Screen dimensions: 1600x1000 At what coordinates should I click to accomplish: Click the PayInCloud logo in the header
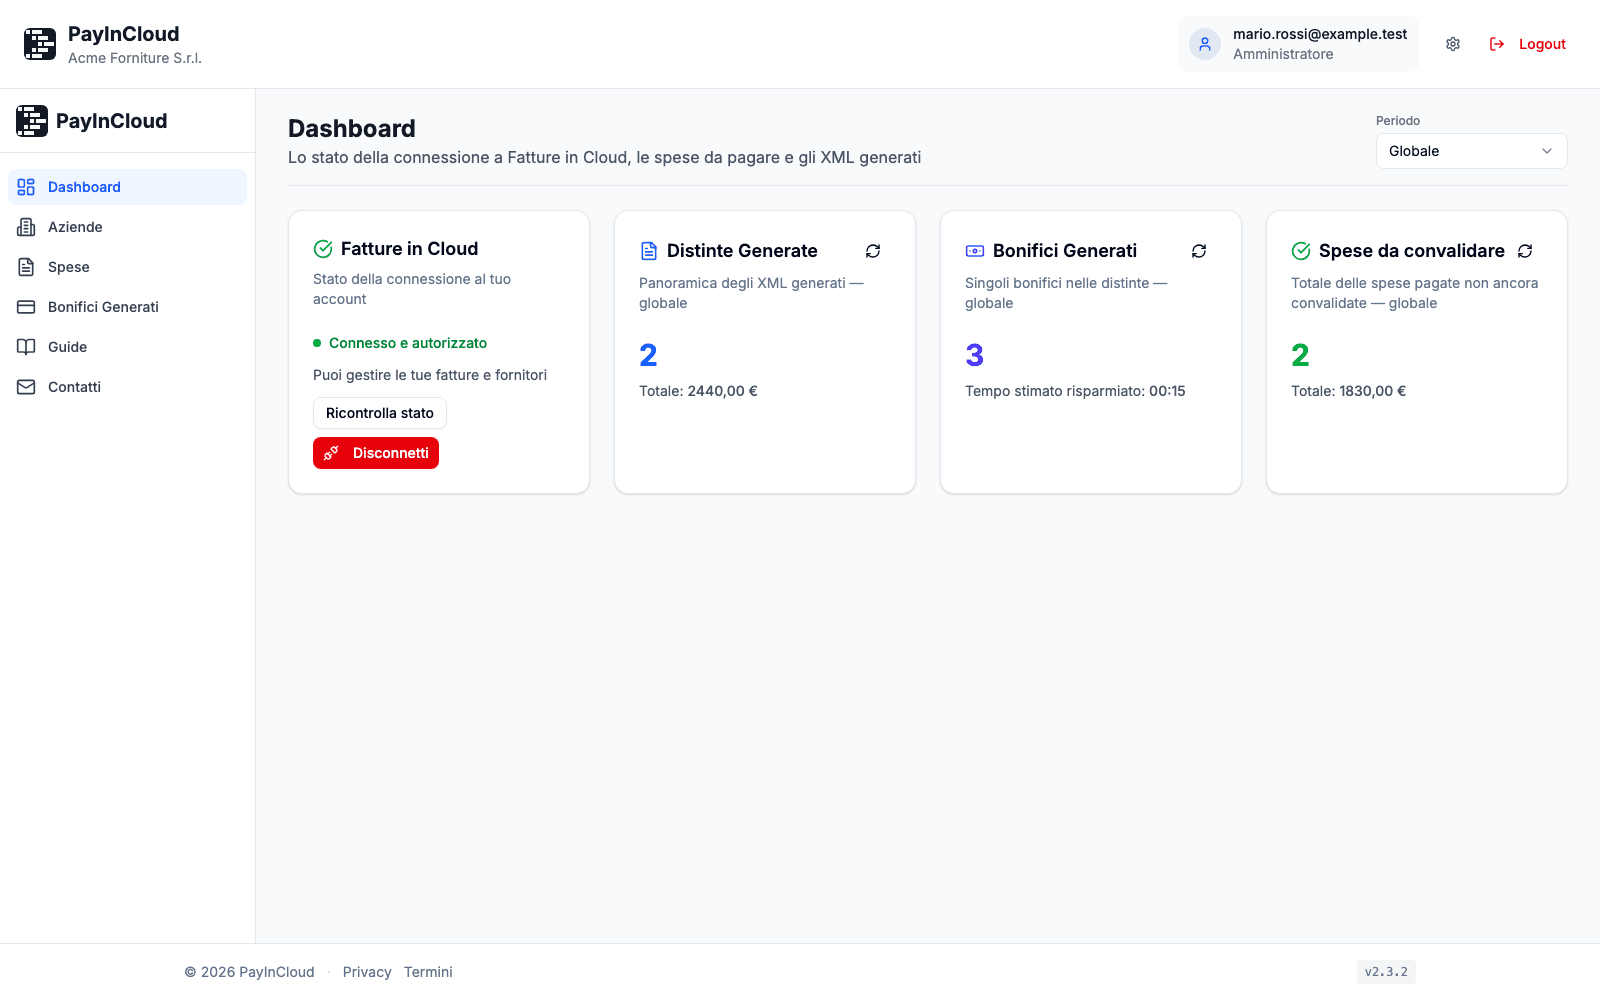coord(40,44)
